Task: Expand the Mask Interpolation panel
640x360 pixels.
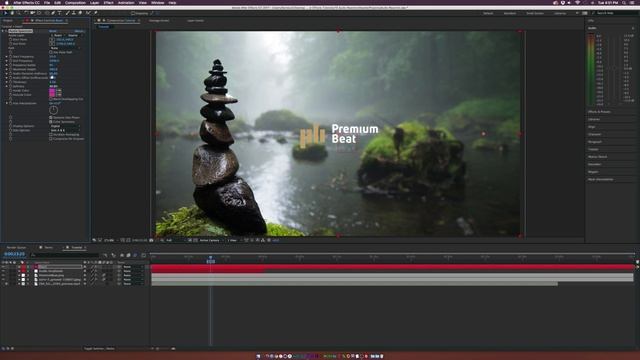Action: click(x=600, y=179)
